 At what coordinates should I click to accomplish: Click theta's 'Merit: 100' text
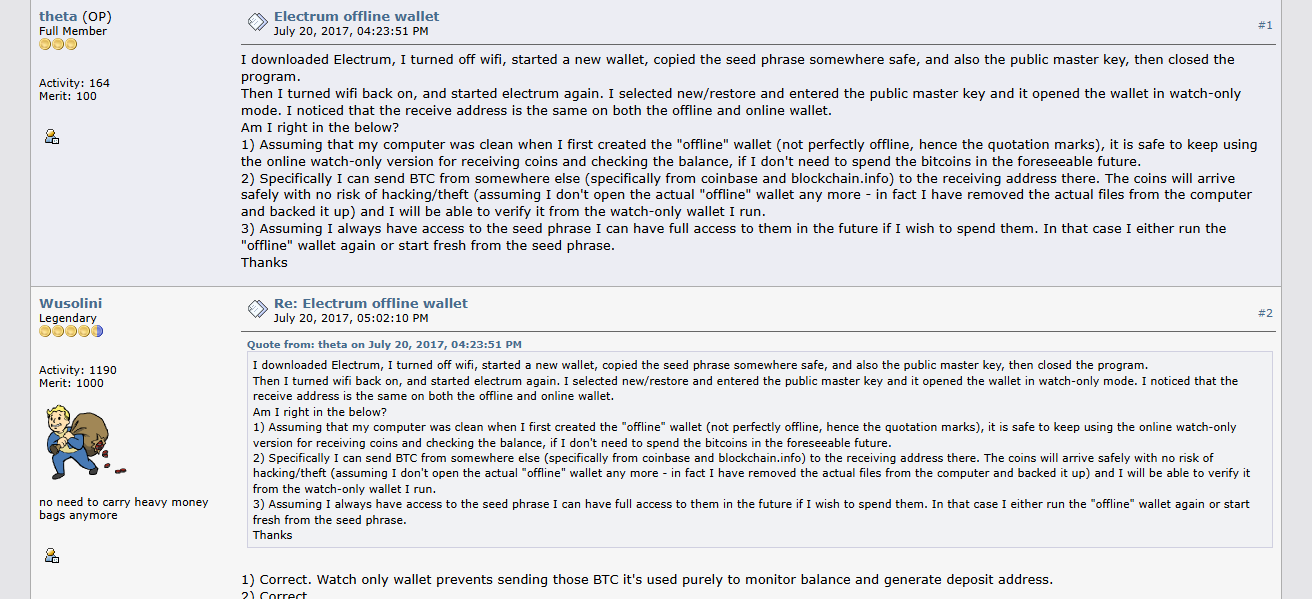pos(68,96)
